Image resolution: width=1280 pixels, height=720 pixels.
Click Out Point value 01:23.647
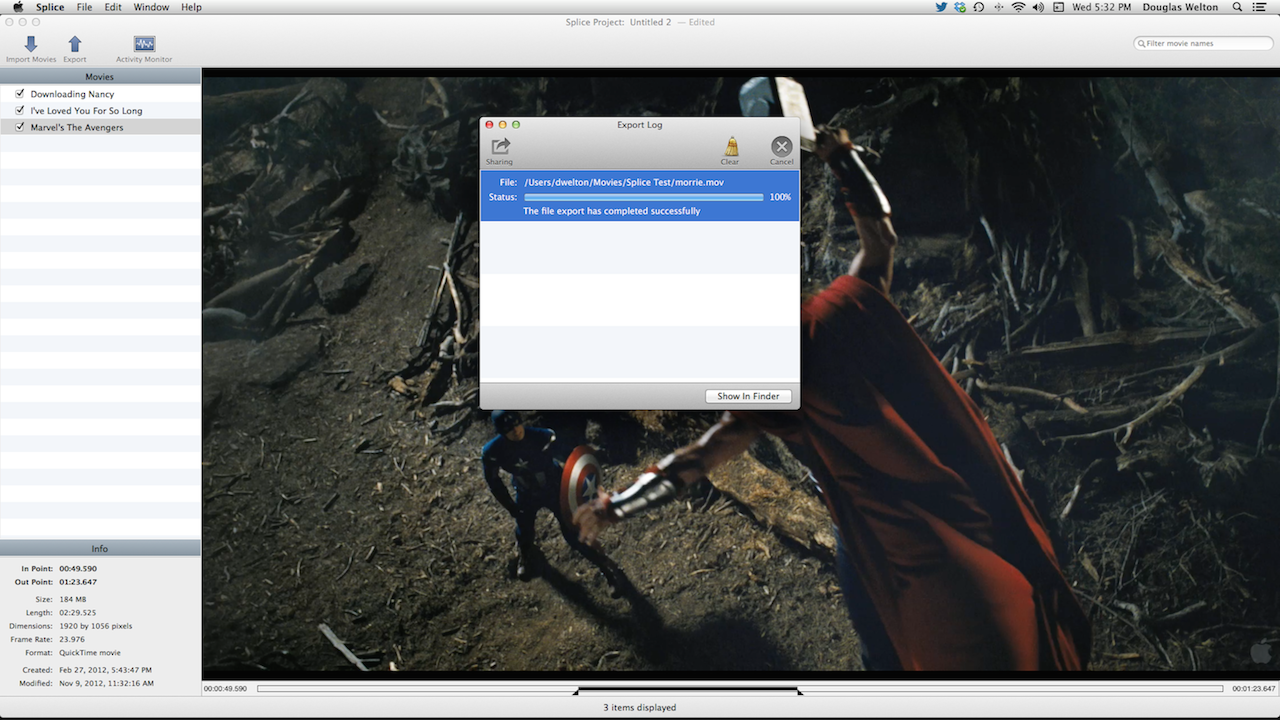click(x=78, y=581)
